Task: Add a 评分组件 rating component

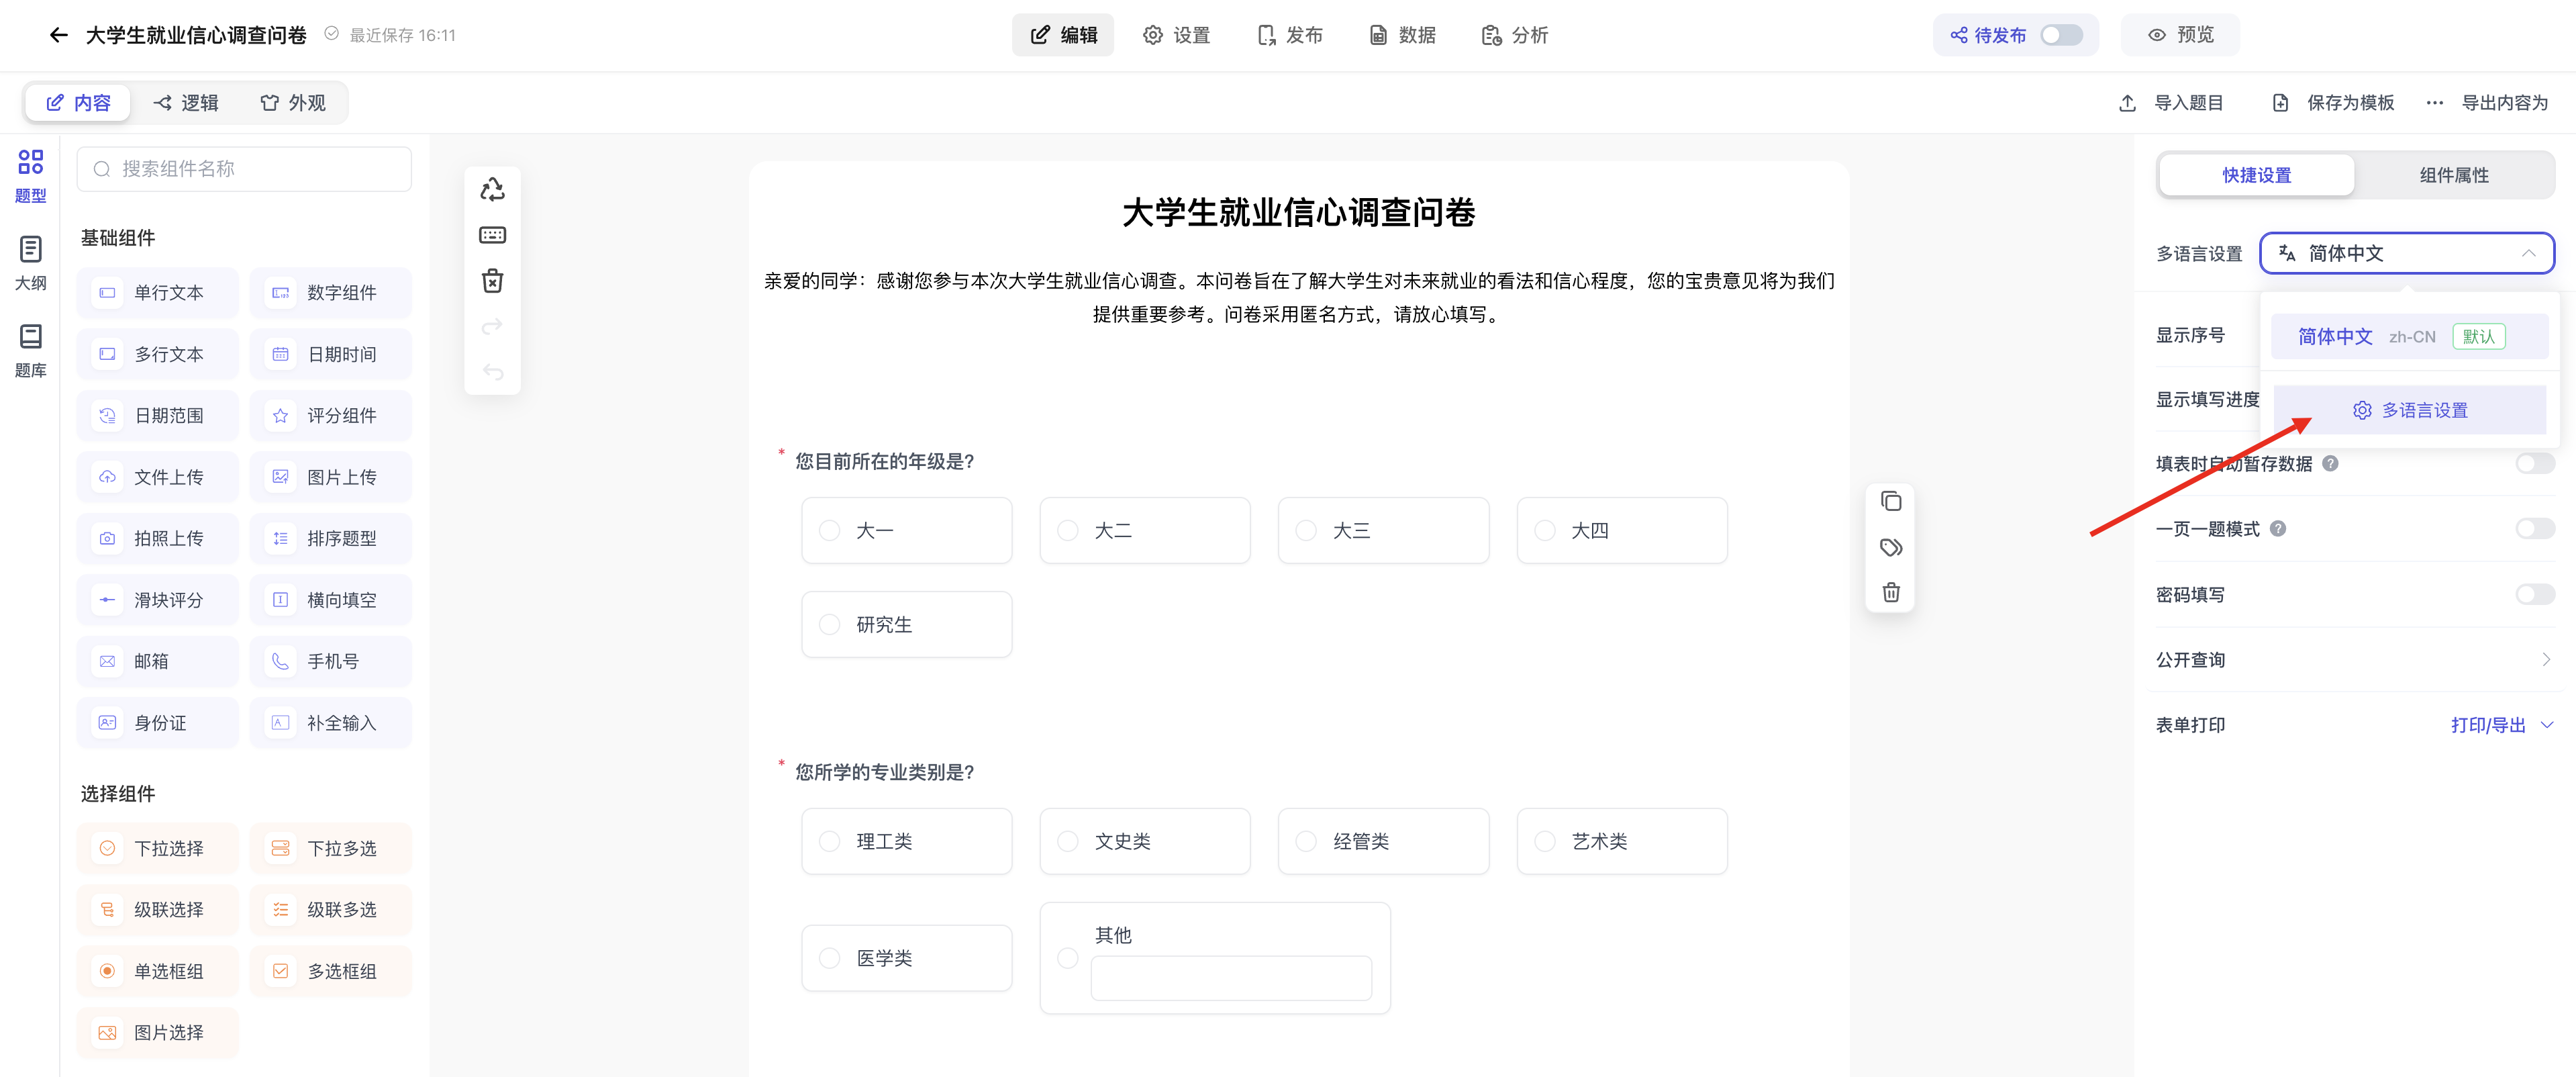Action: [x=330, y=416]
